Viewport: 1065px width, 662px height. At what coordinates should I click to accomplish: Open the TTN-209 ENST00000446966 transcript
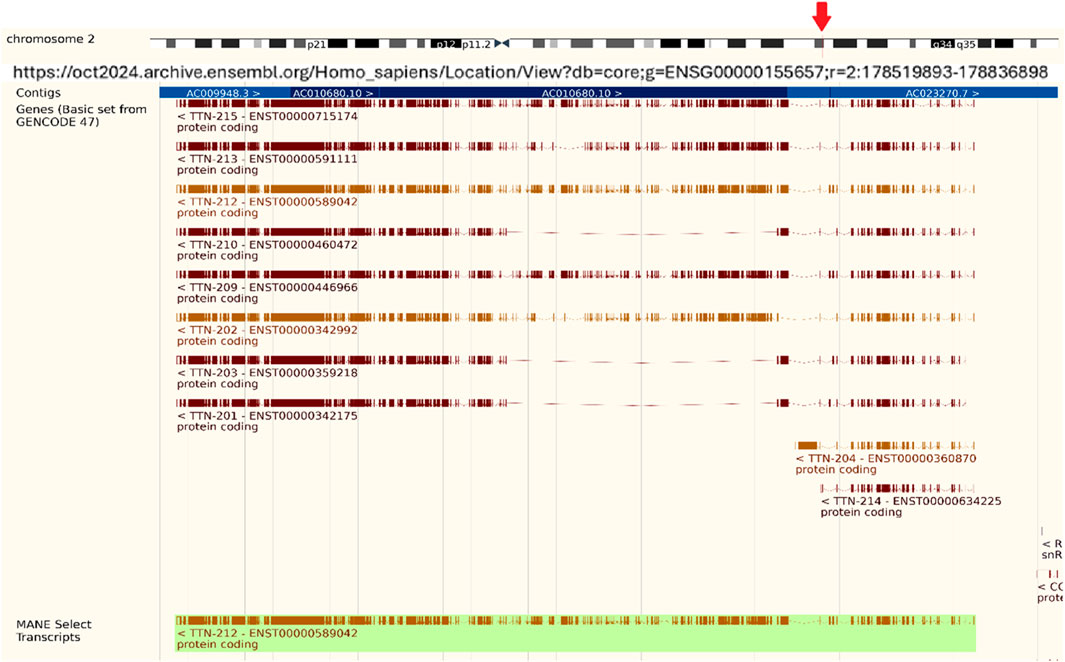(267, 288)
